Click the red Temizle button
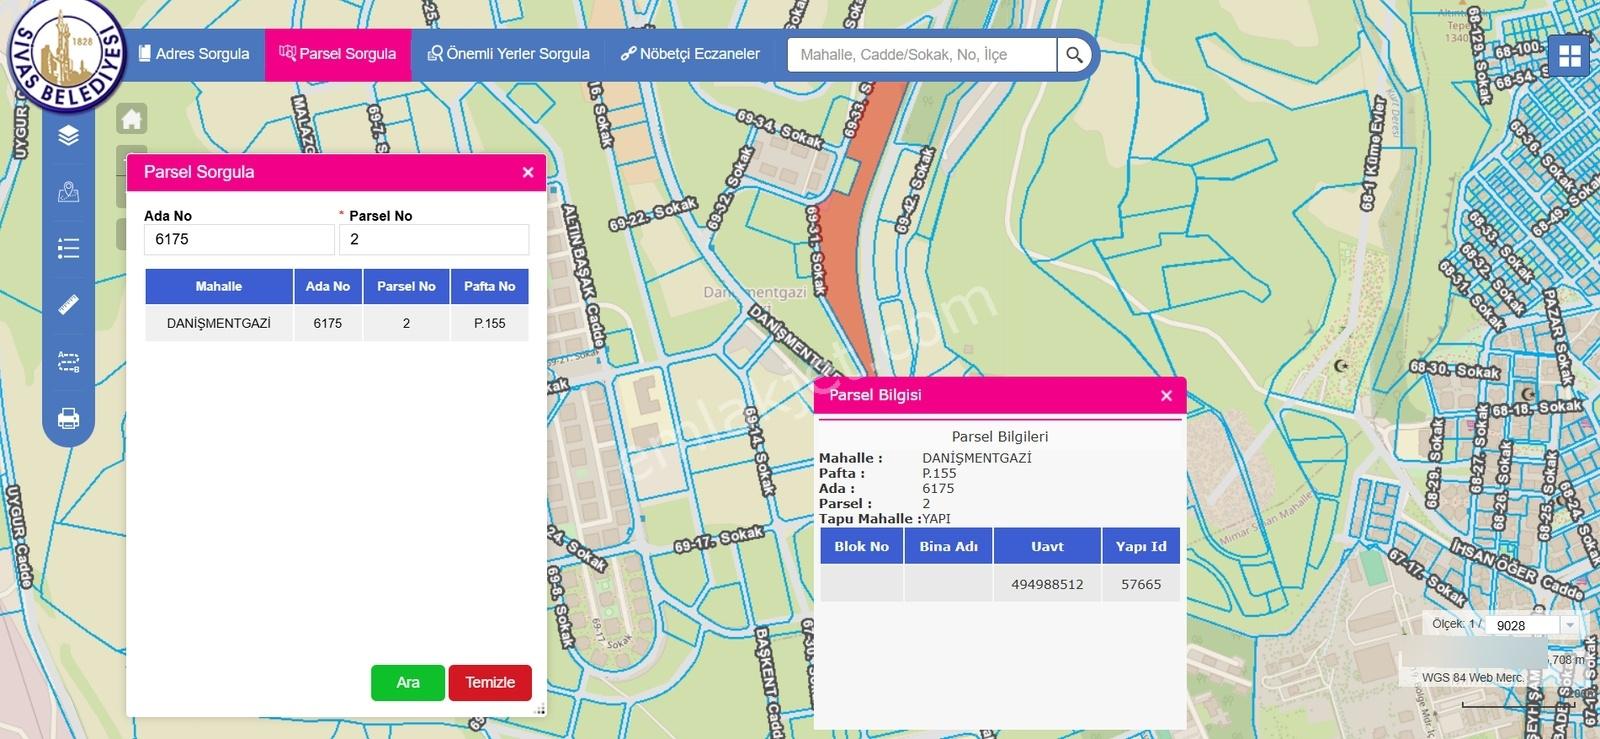This screenshot has height=739, width=1600. pos(490,682)
